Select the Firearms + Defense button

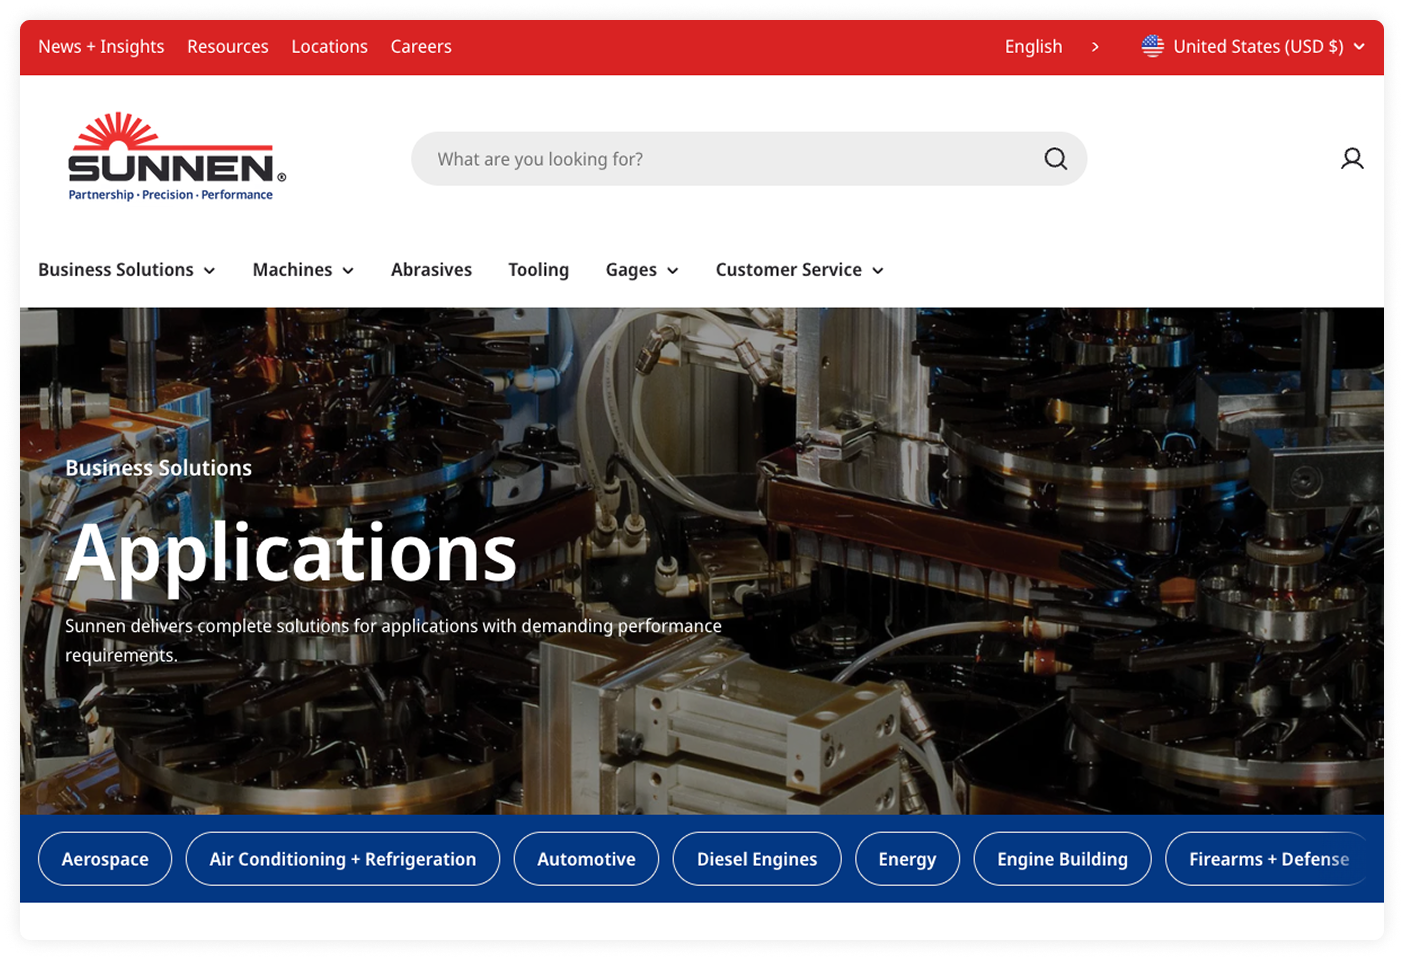click(1268, 859)
